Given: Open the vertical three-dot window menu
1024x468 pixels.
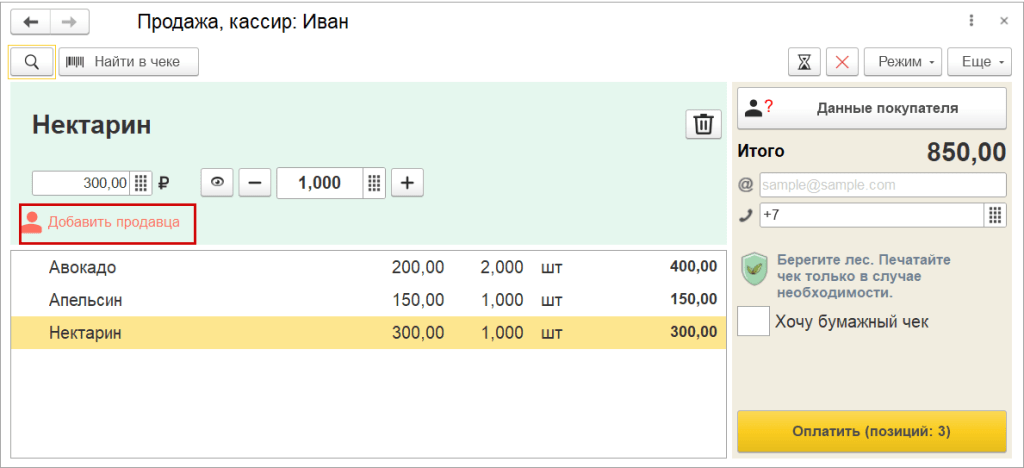Looking at the screenshot, I should point(971,21).
